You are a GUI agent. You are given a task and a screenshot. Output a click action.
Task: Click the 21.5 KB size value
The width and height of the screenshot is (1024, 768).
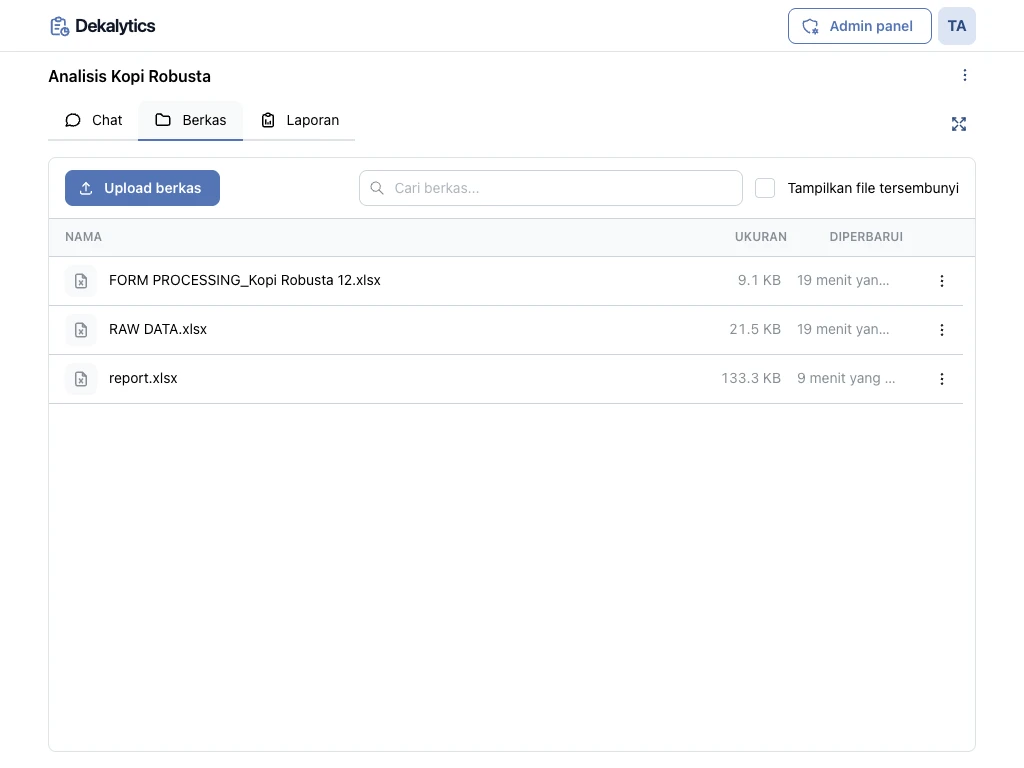click(755, 329)
